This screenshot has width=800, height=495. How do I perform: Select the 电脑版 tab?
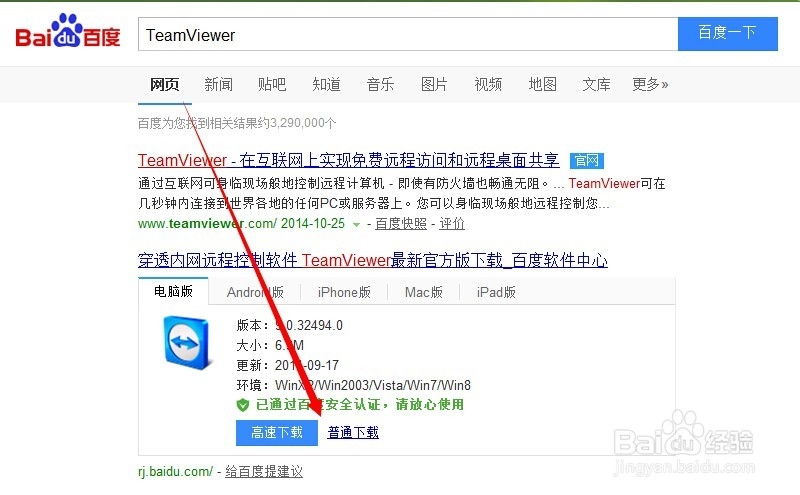tap(173, 291)
